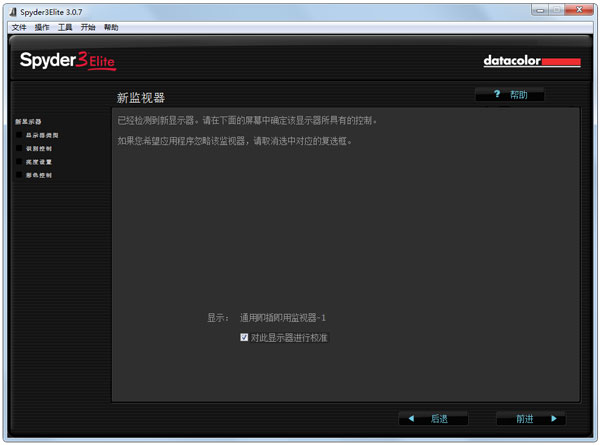Open the 帮助 menu in menu bar
The width and height of the screenshot is (600, 445).
[x=111, y=27]
